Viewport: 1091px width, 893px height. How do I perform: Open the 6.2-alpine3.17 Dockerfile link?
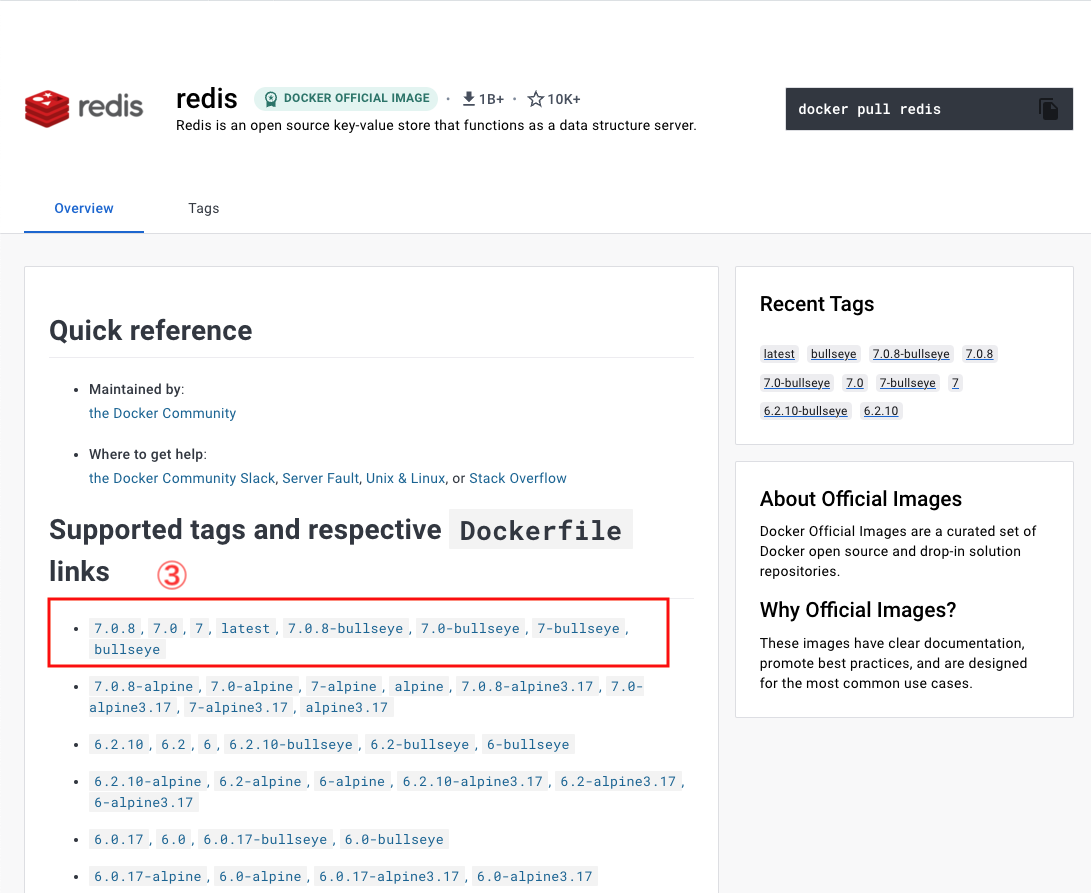(618, 782)
